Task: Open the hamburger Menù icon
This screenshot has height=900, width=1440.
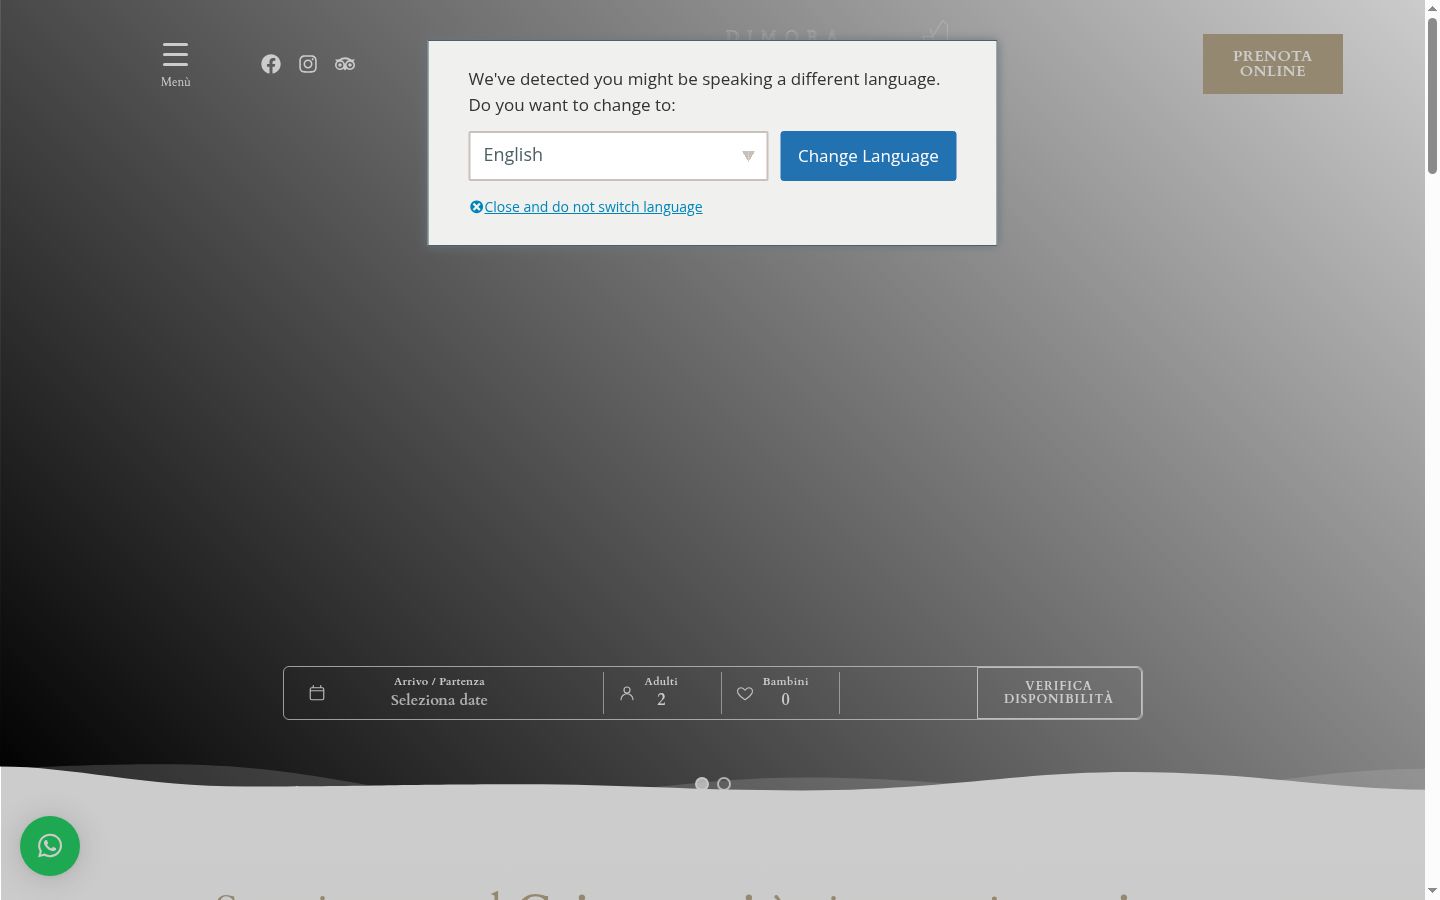Action: click(175, 54)
